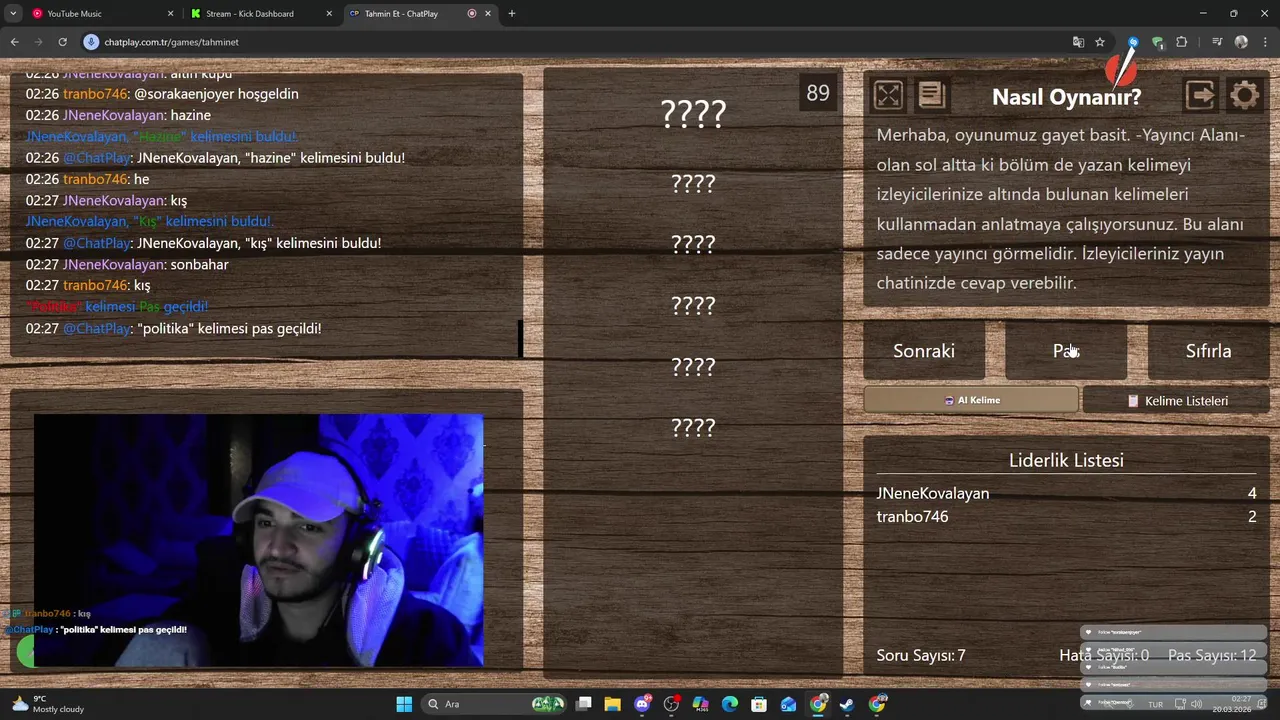Select tranbo746 in the leaderboard
The height and width of the screenshot is (720, 1280).
912,516
